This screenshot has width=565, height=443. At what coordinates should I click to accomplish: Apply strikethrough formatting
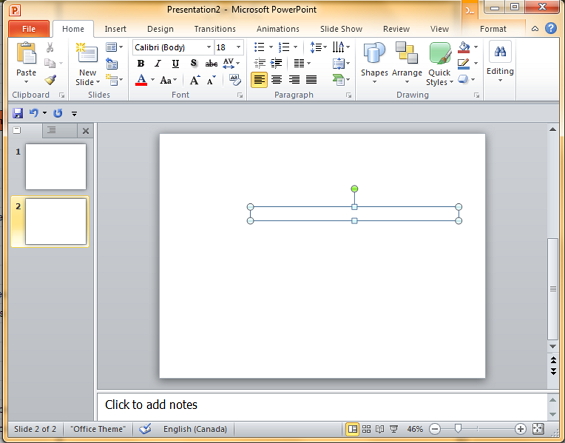212,64
